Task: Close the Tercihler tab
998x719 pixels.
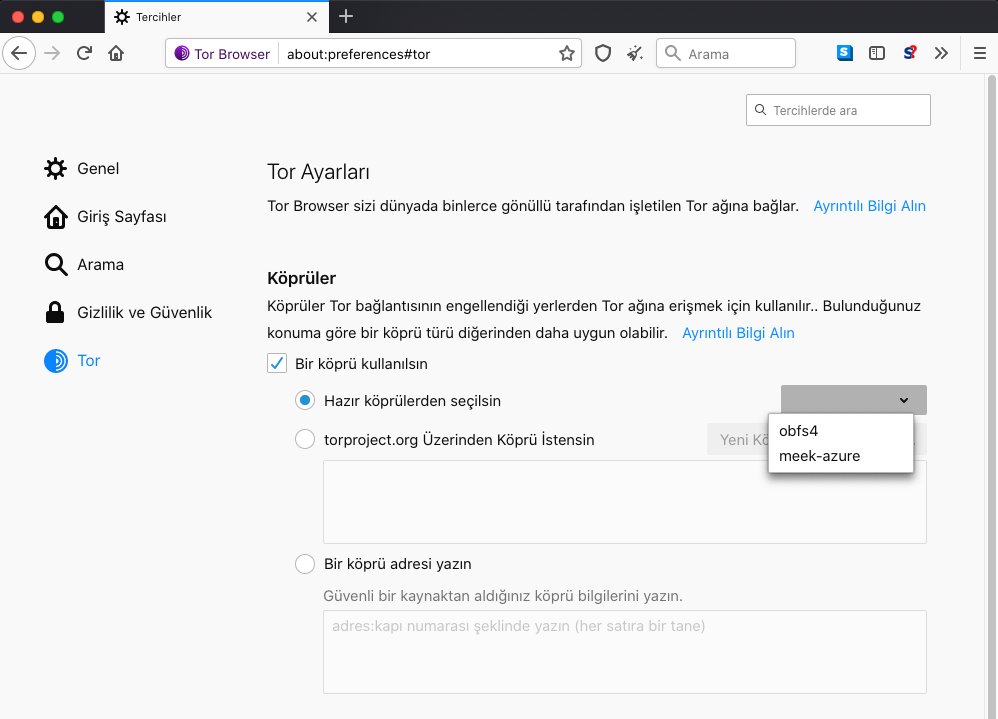Action: point(312,17)
